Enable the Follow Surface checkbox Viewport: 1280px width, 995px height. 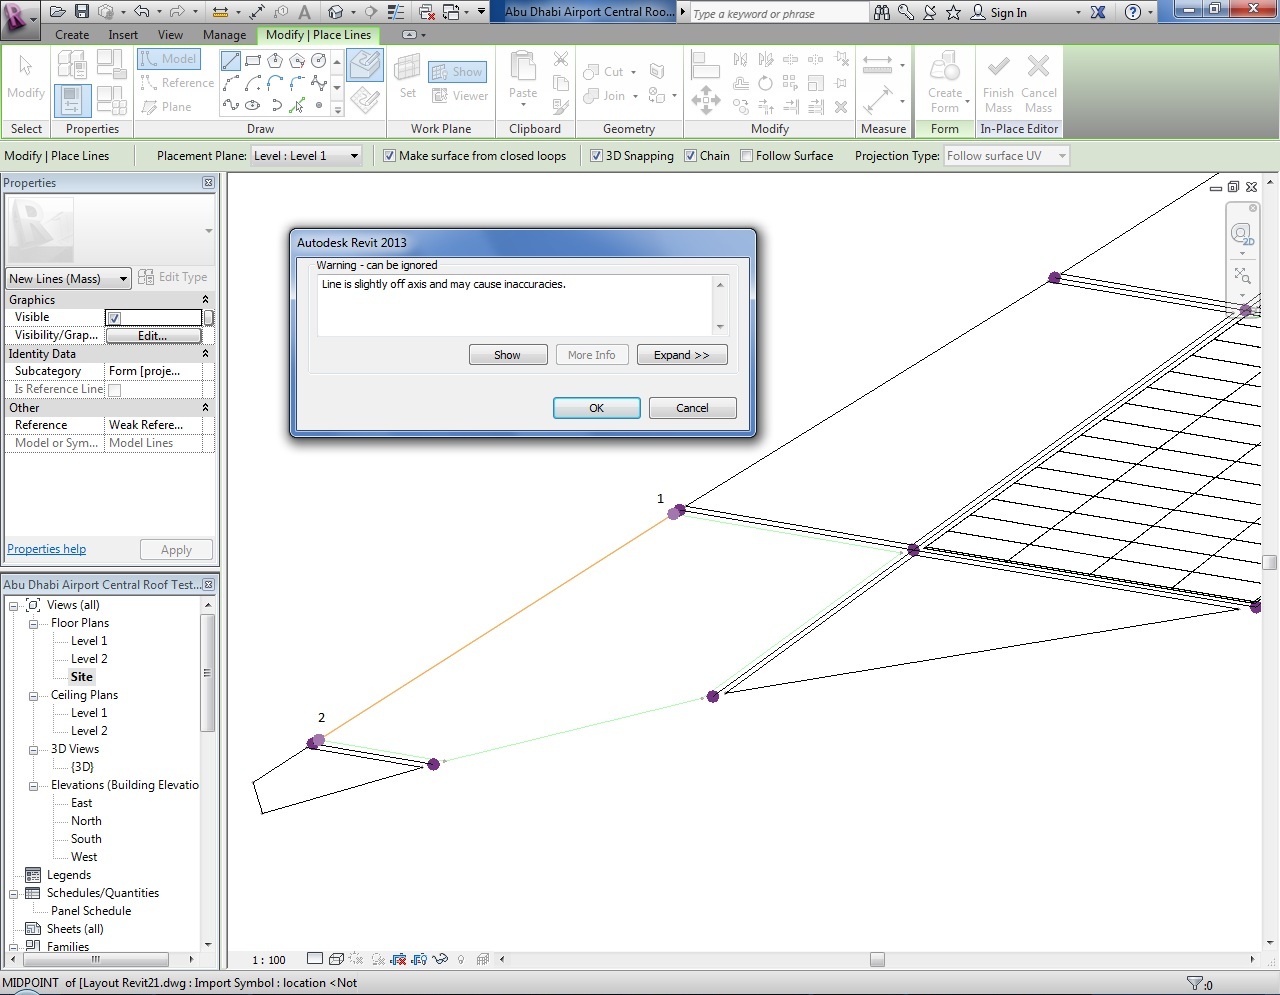click(x=746, y=156)
